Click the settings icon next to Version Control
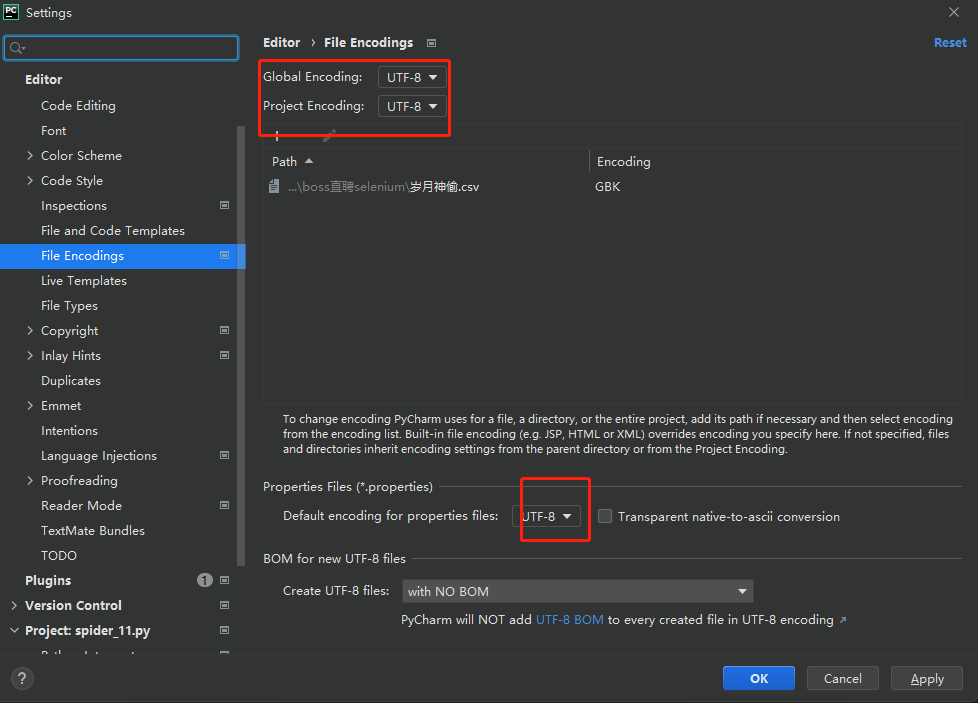This screenshot has width=978, height=703. pyautogui.click(x=224, y=605)
